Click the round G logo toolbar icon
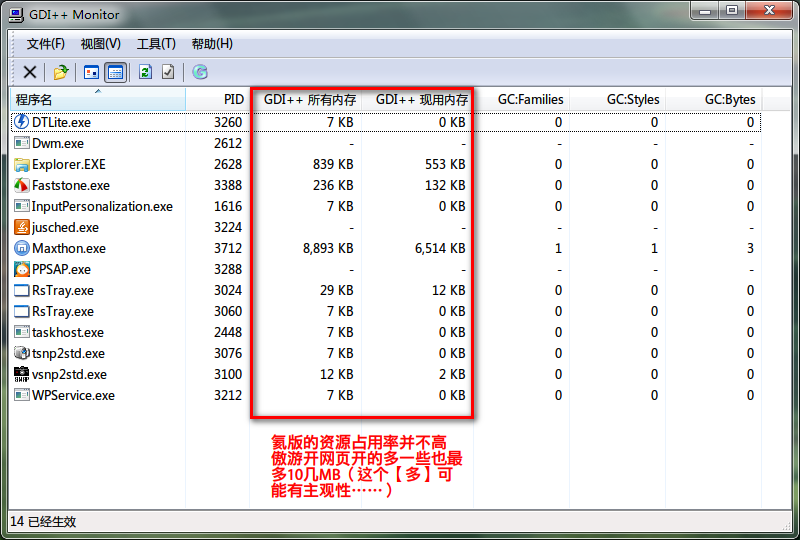The image size is (800, 540). point(199,72)
